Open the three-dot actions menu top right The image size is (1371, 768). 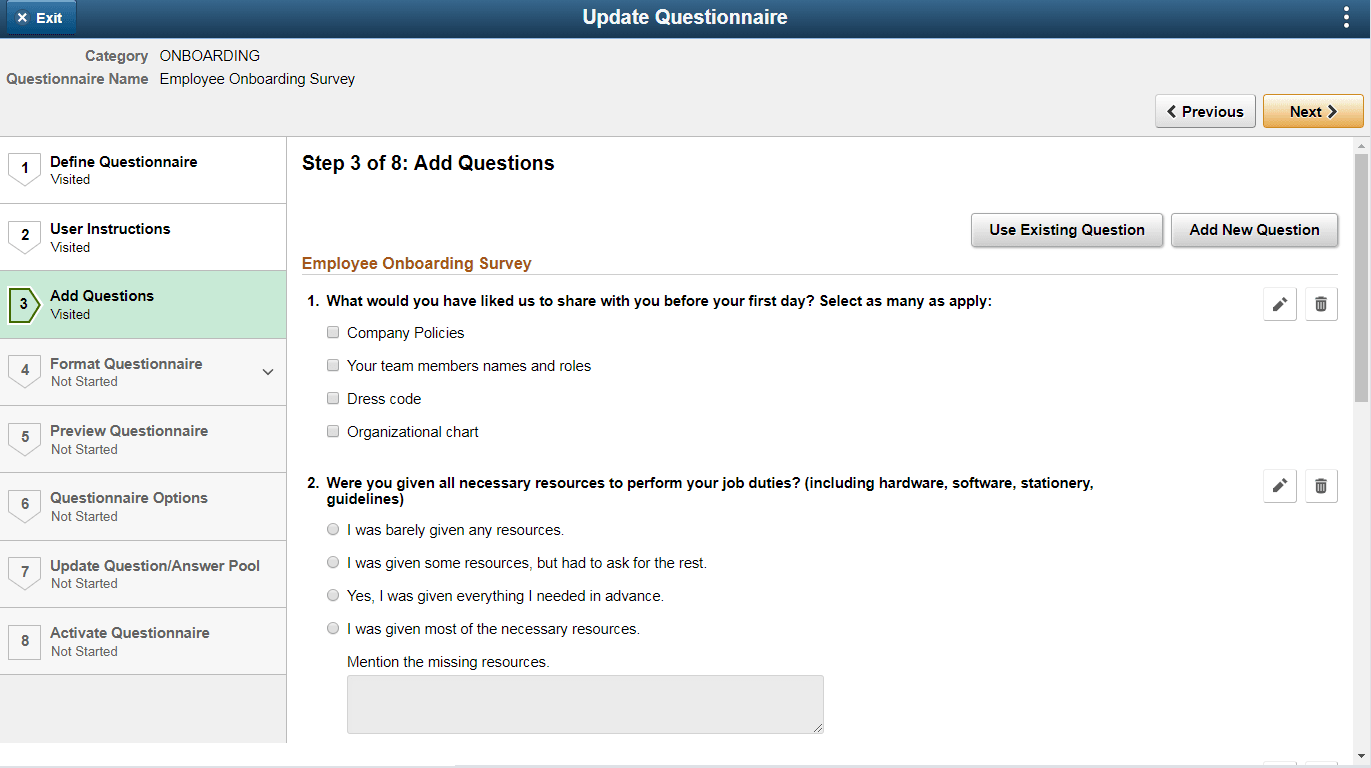(x=1345, y=17)
